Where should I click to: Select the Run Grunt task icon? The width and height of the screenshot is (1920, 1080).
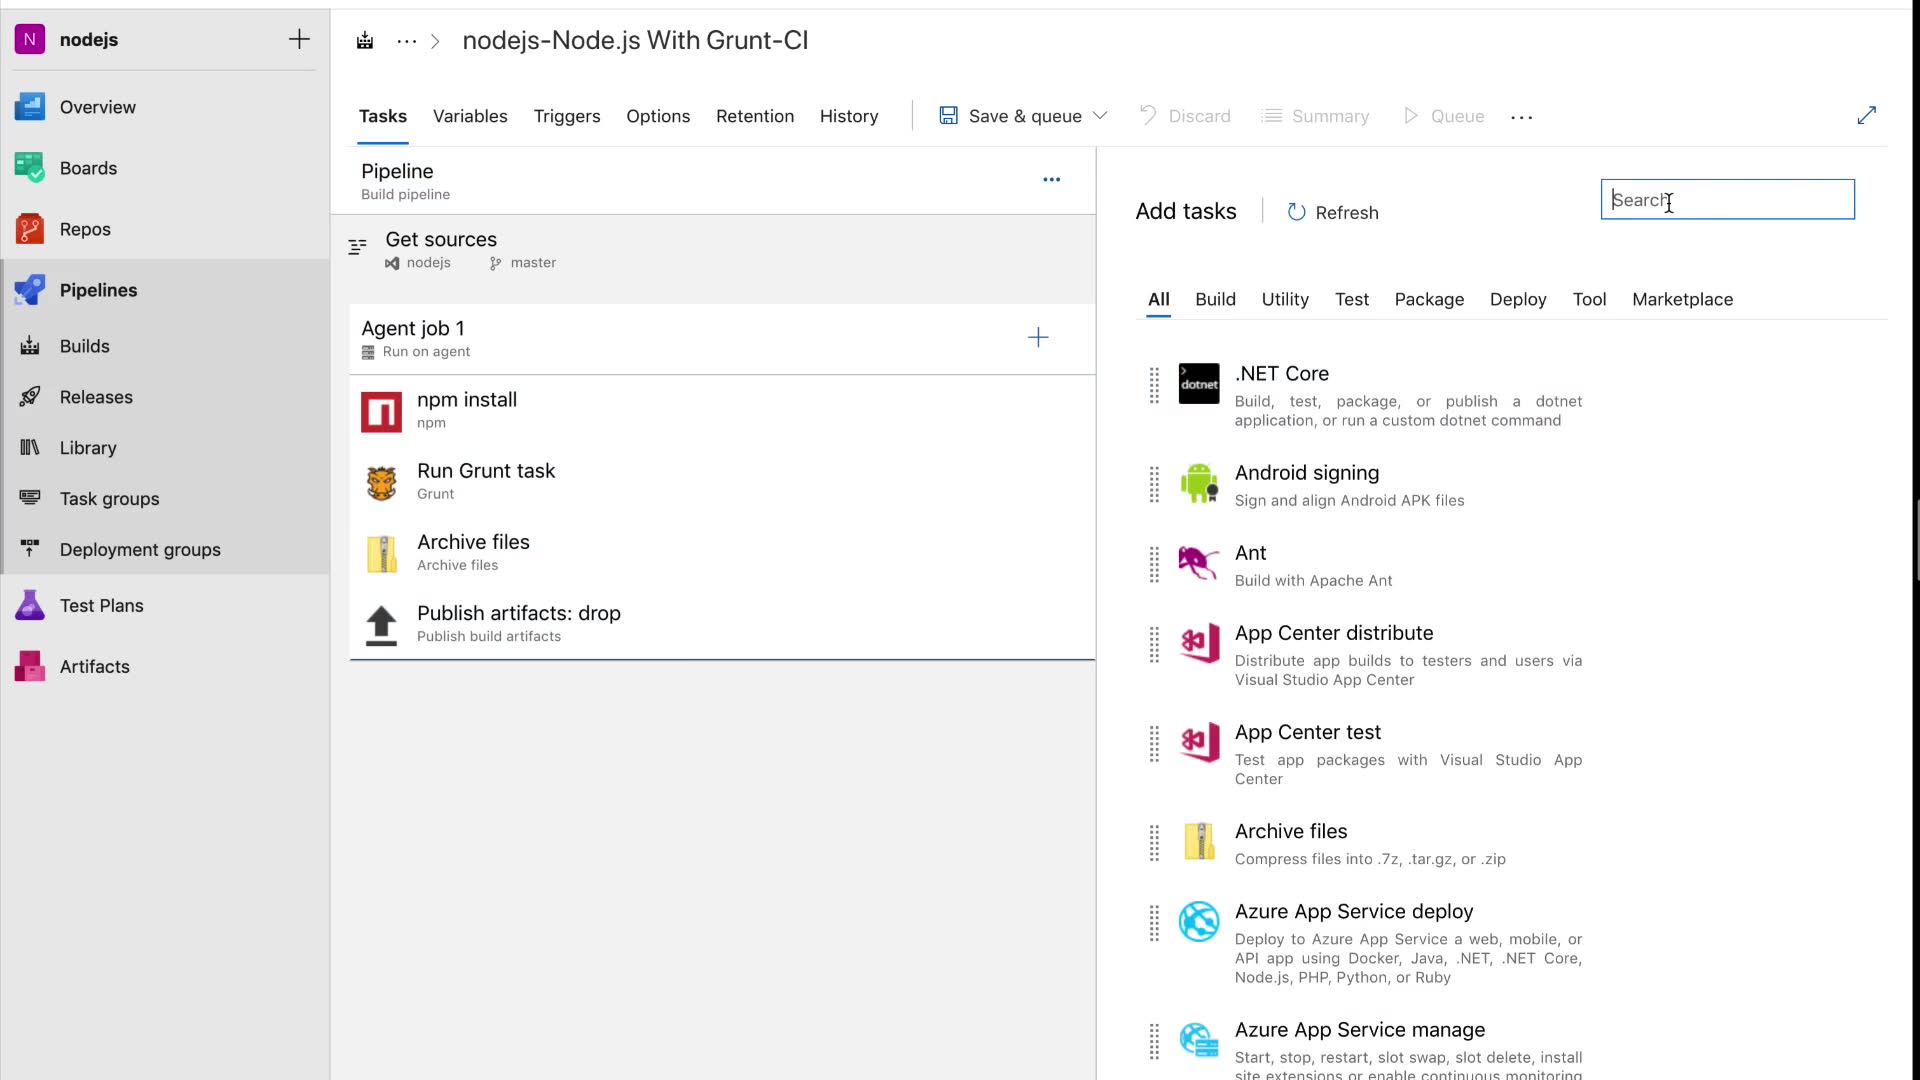pos(381,483)
